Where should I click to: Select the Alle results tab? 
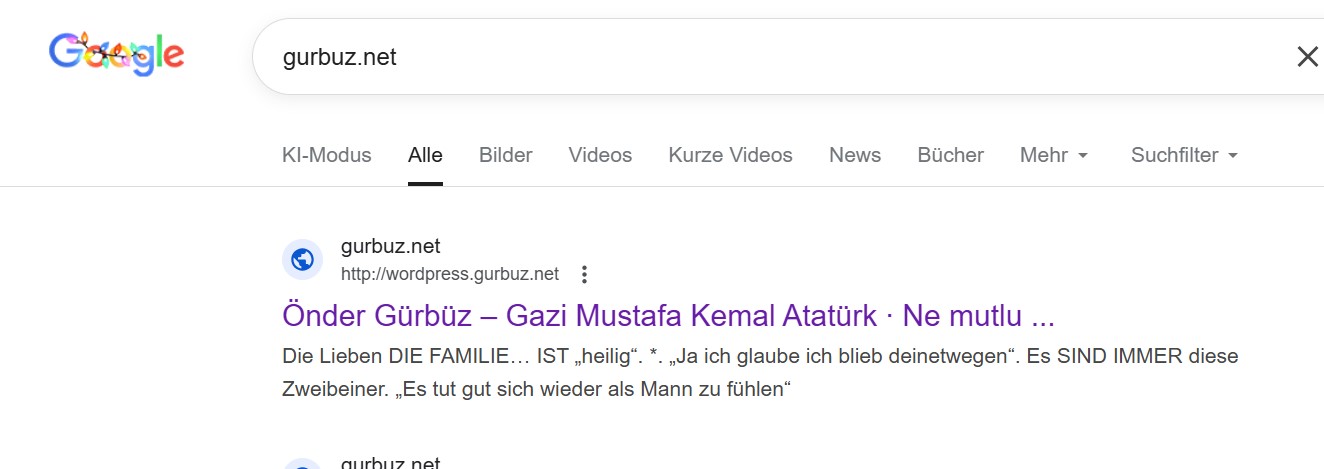(x=425, y=155)
